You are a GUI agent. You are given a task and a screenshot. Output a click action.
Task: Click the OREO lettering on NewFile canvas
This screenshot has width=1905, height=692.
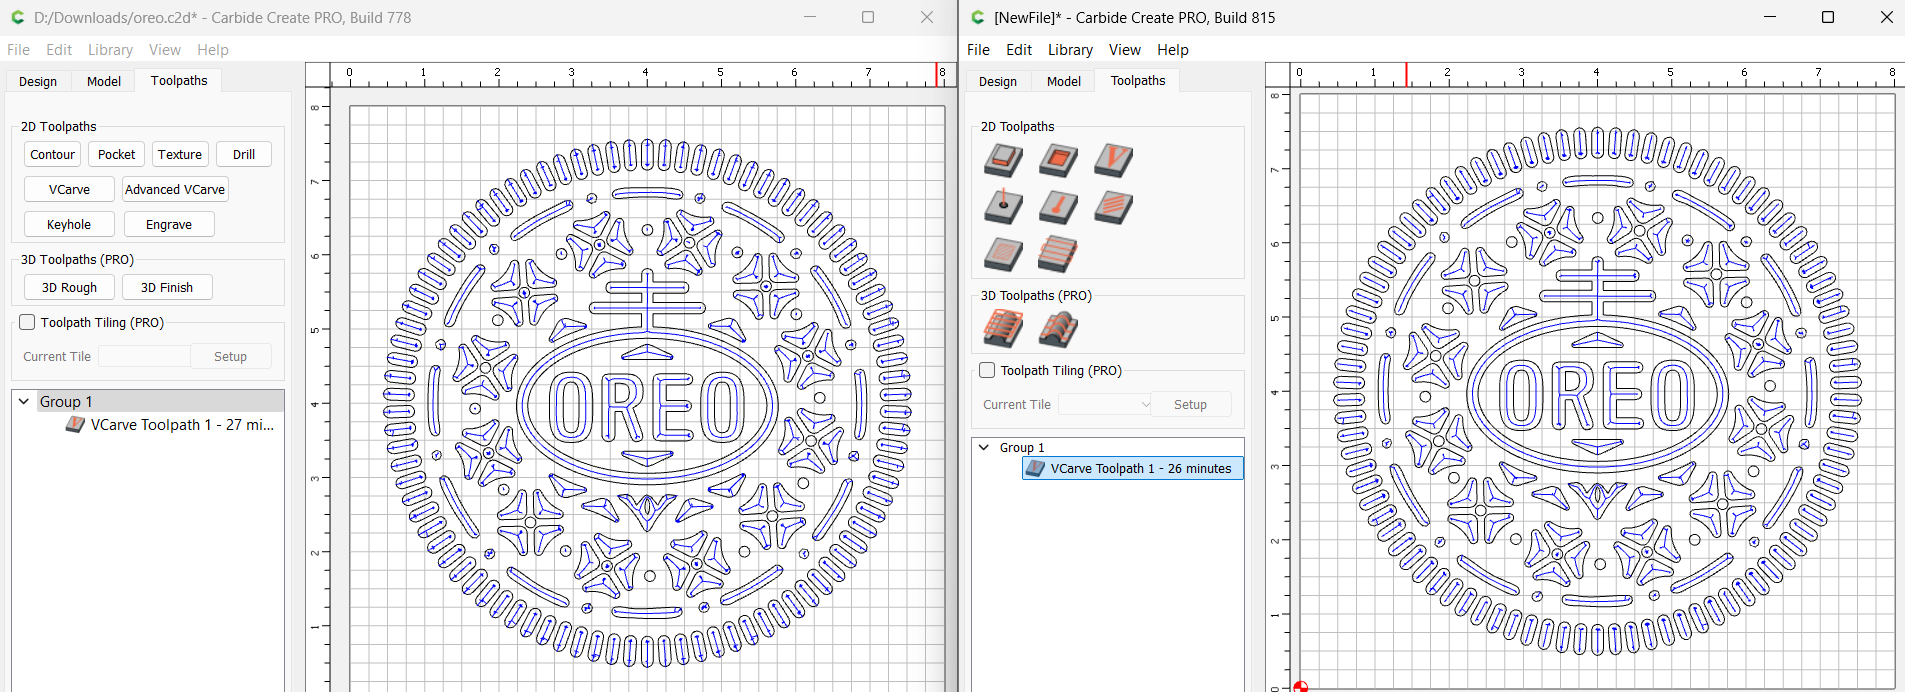(1596, 396)
